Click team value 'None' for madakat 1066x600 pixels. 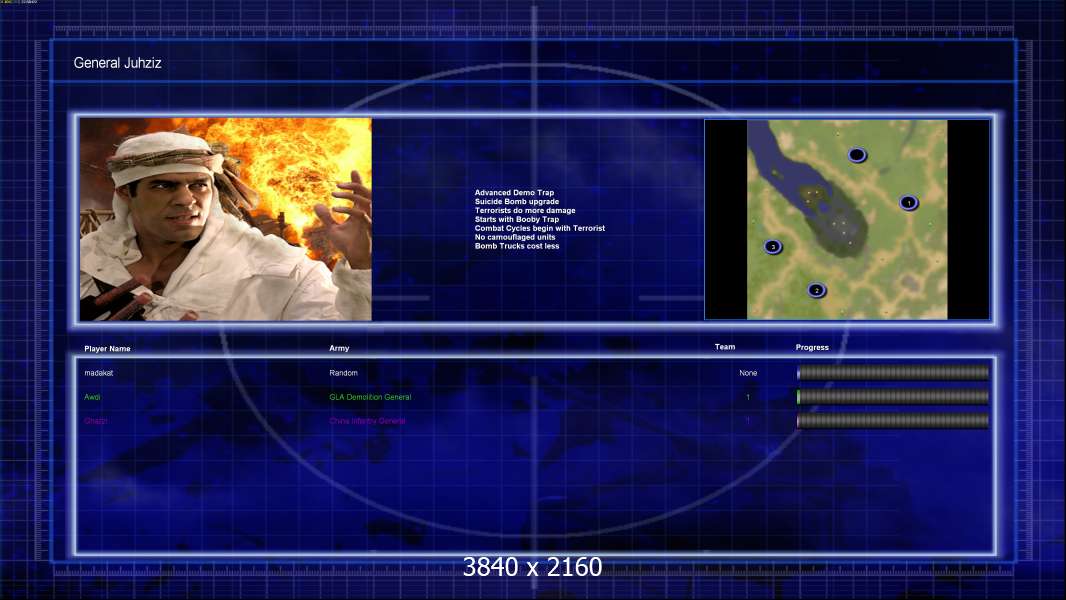(x=748, y=373)
